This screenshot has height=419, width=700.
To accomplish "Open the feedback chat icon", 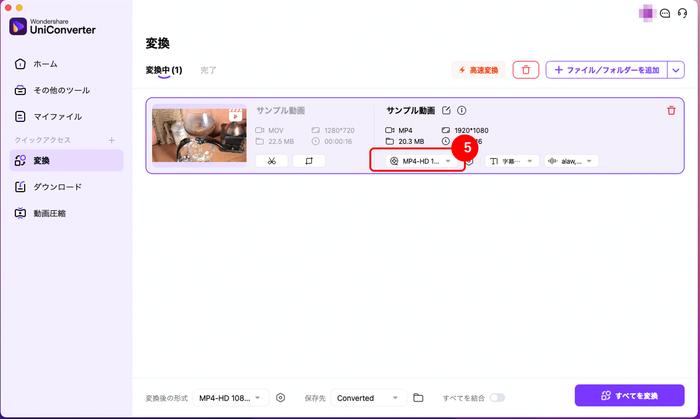I will (665, 13).
